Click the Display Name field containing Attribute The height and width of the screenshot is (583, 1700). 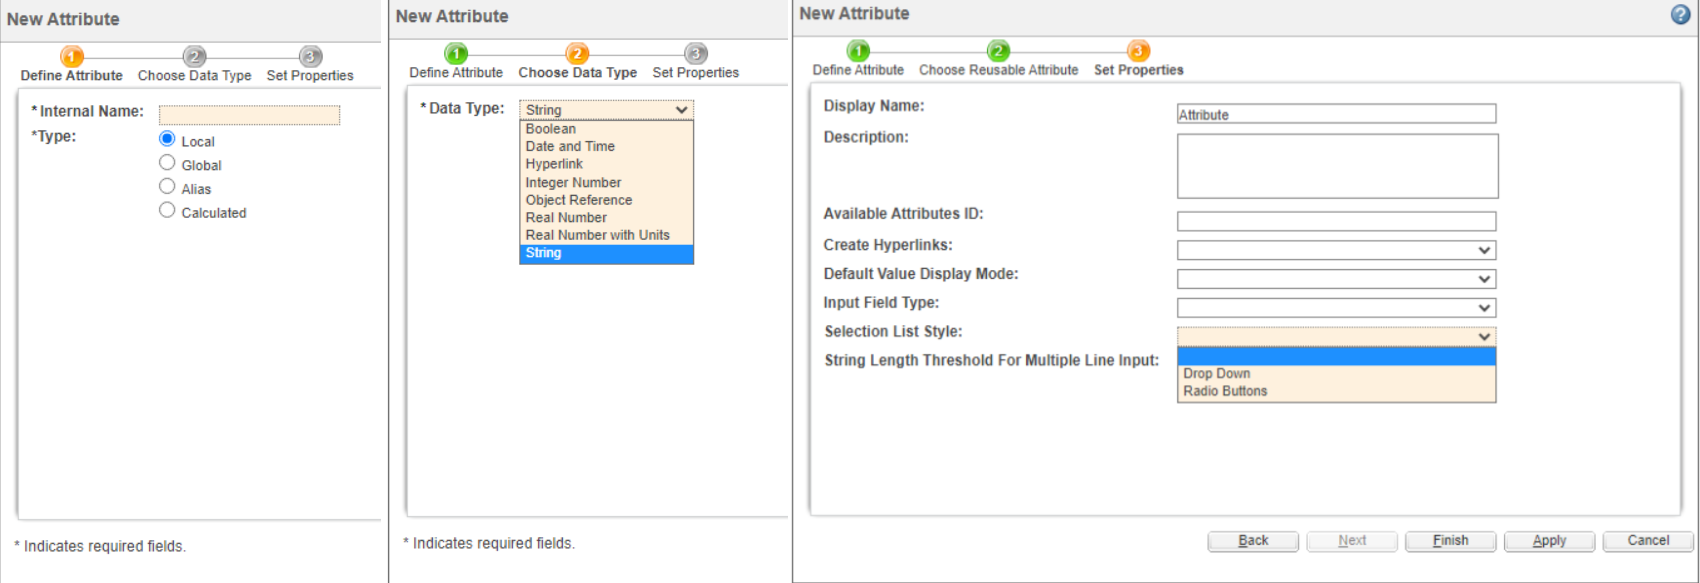(1336, 114)
